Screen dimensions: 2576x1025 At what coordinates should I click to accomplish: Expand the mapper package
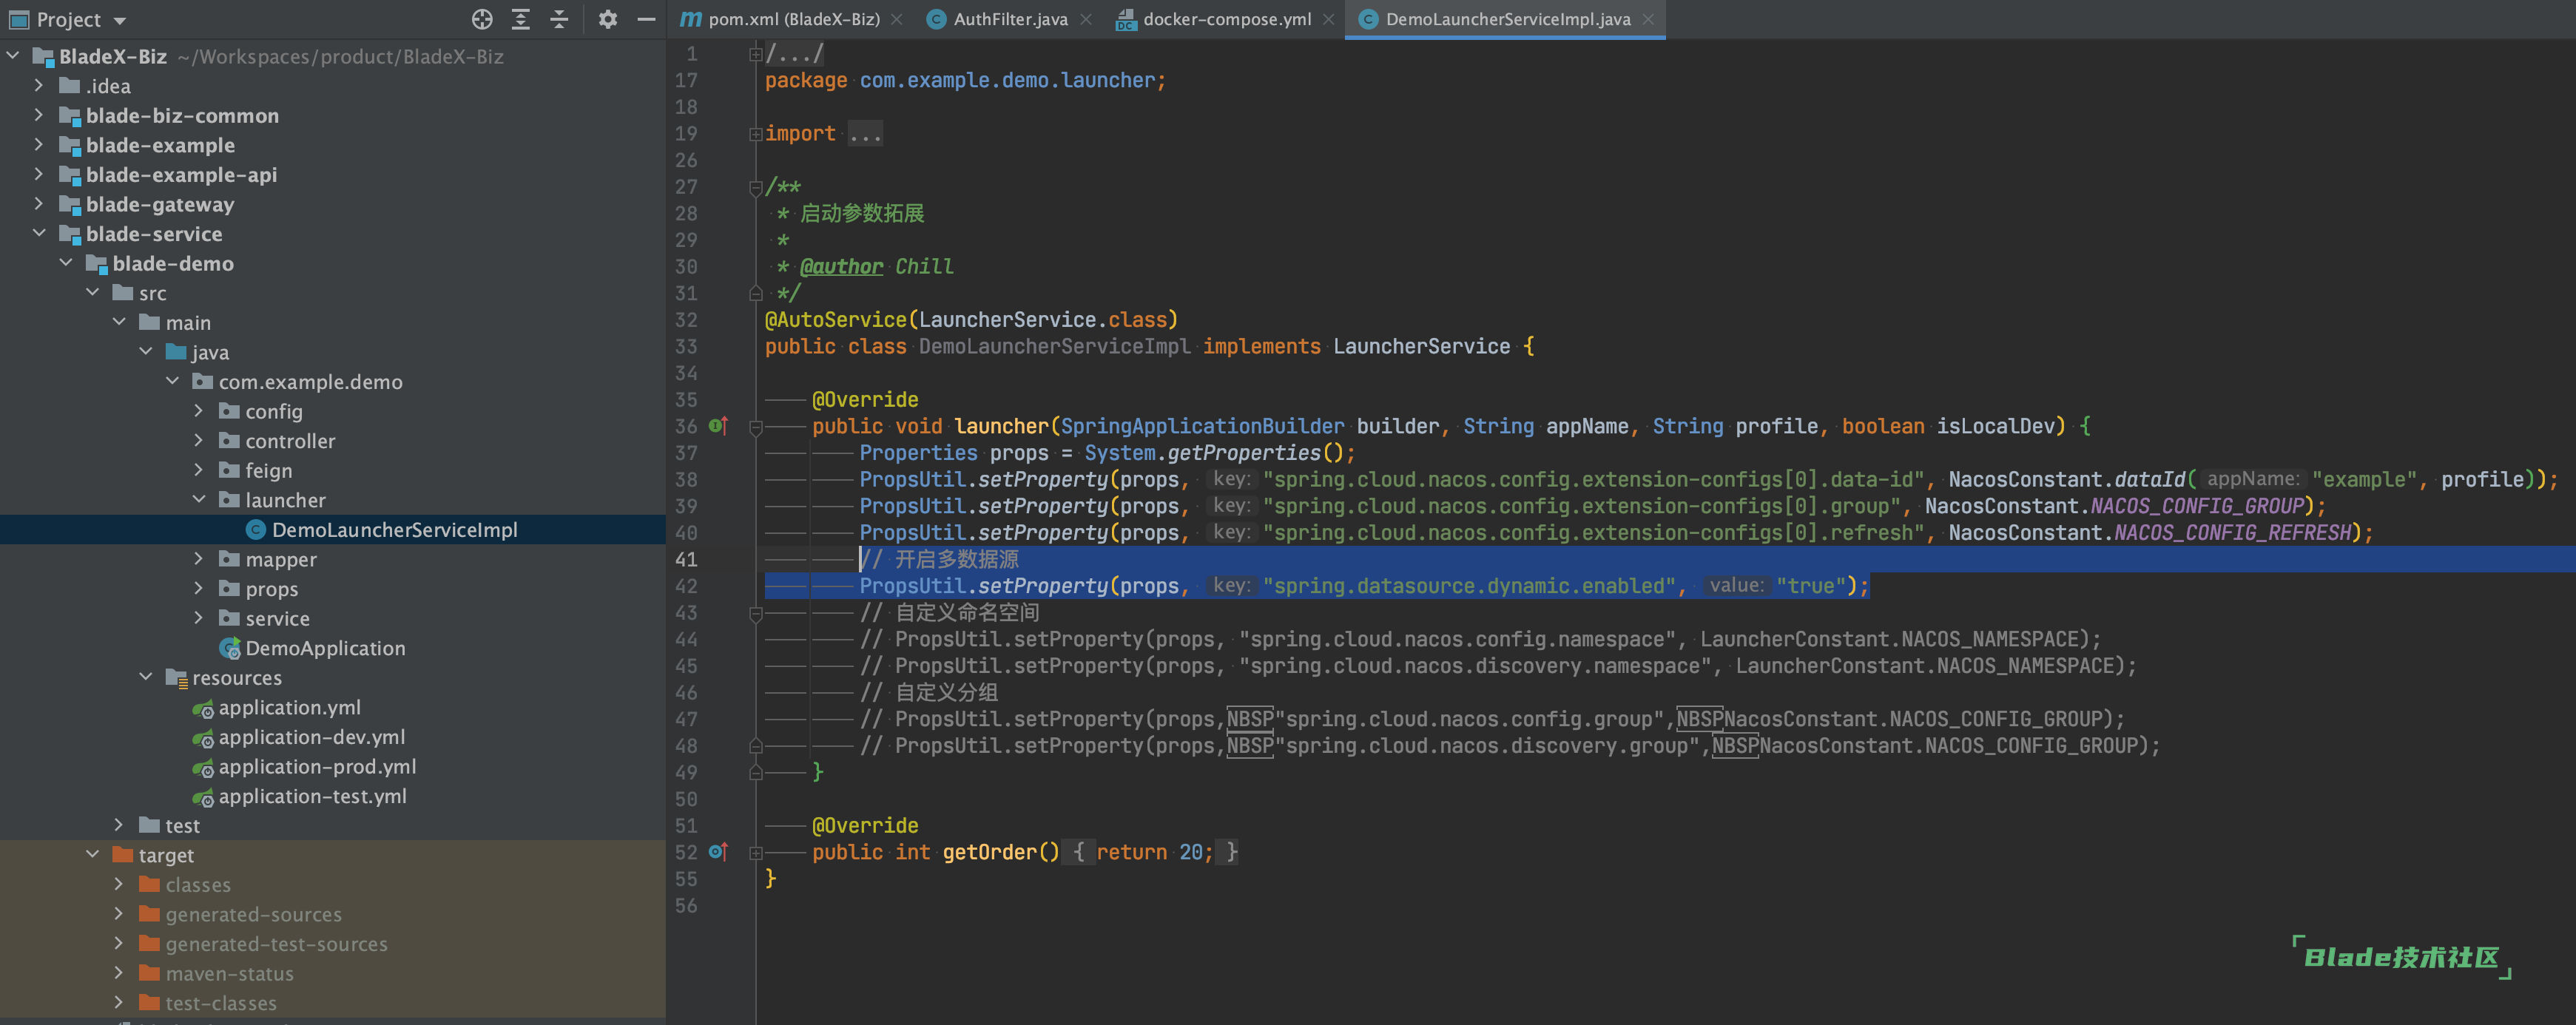[199, 559]
